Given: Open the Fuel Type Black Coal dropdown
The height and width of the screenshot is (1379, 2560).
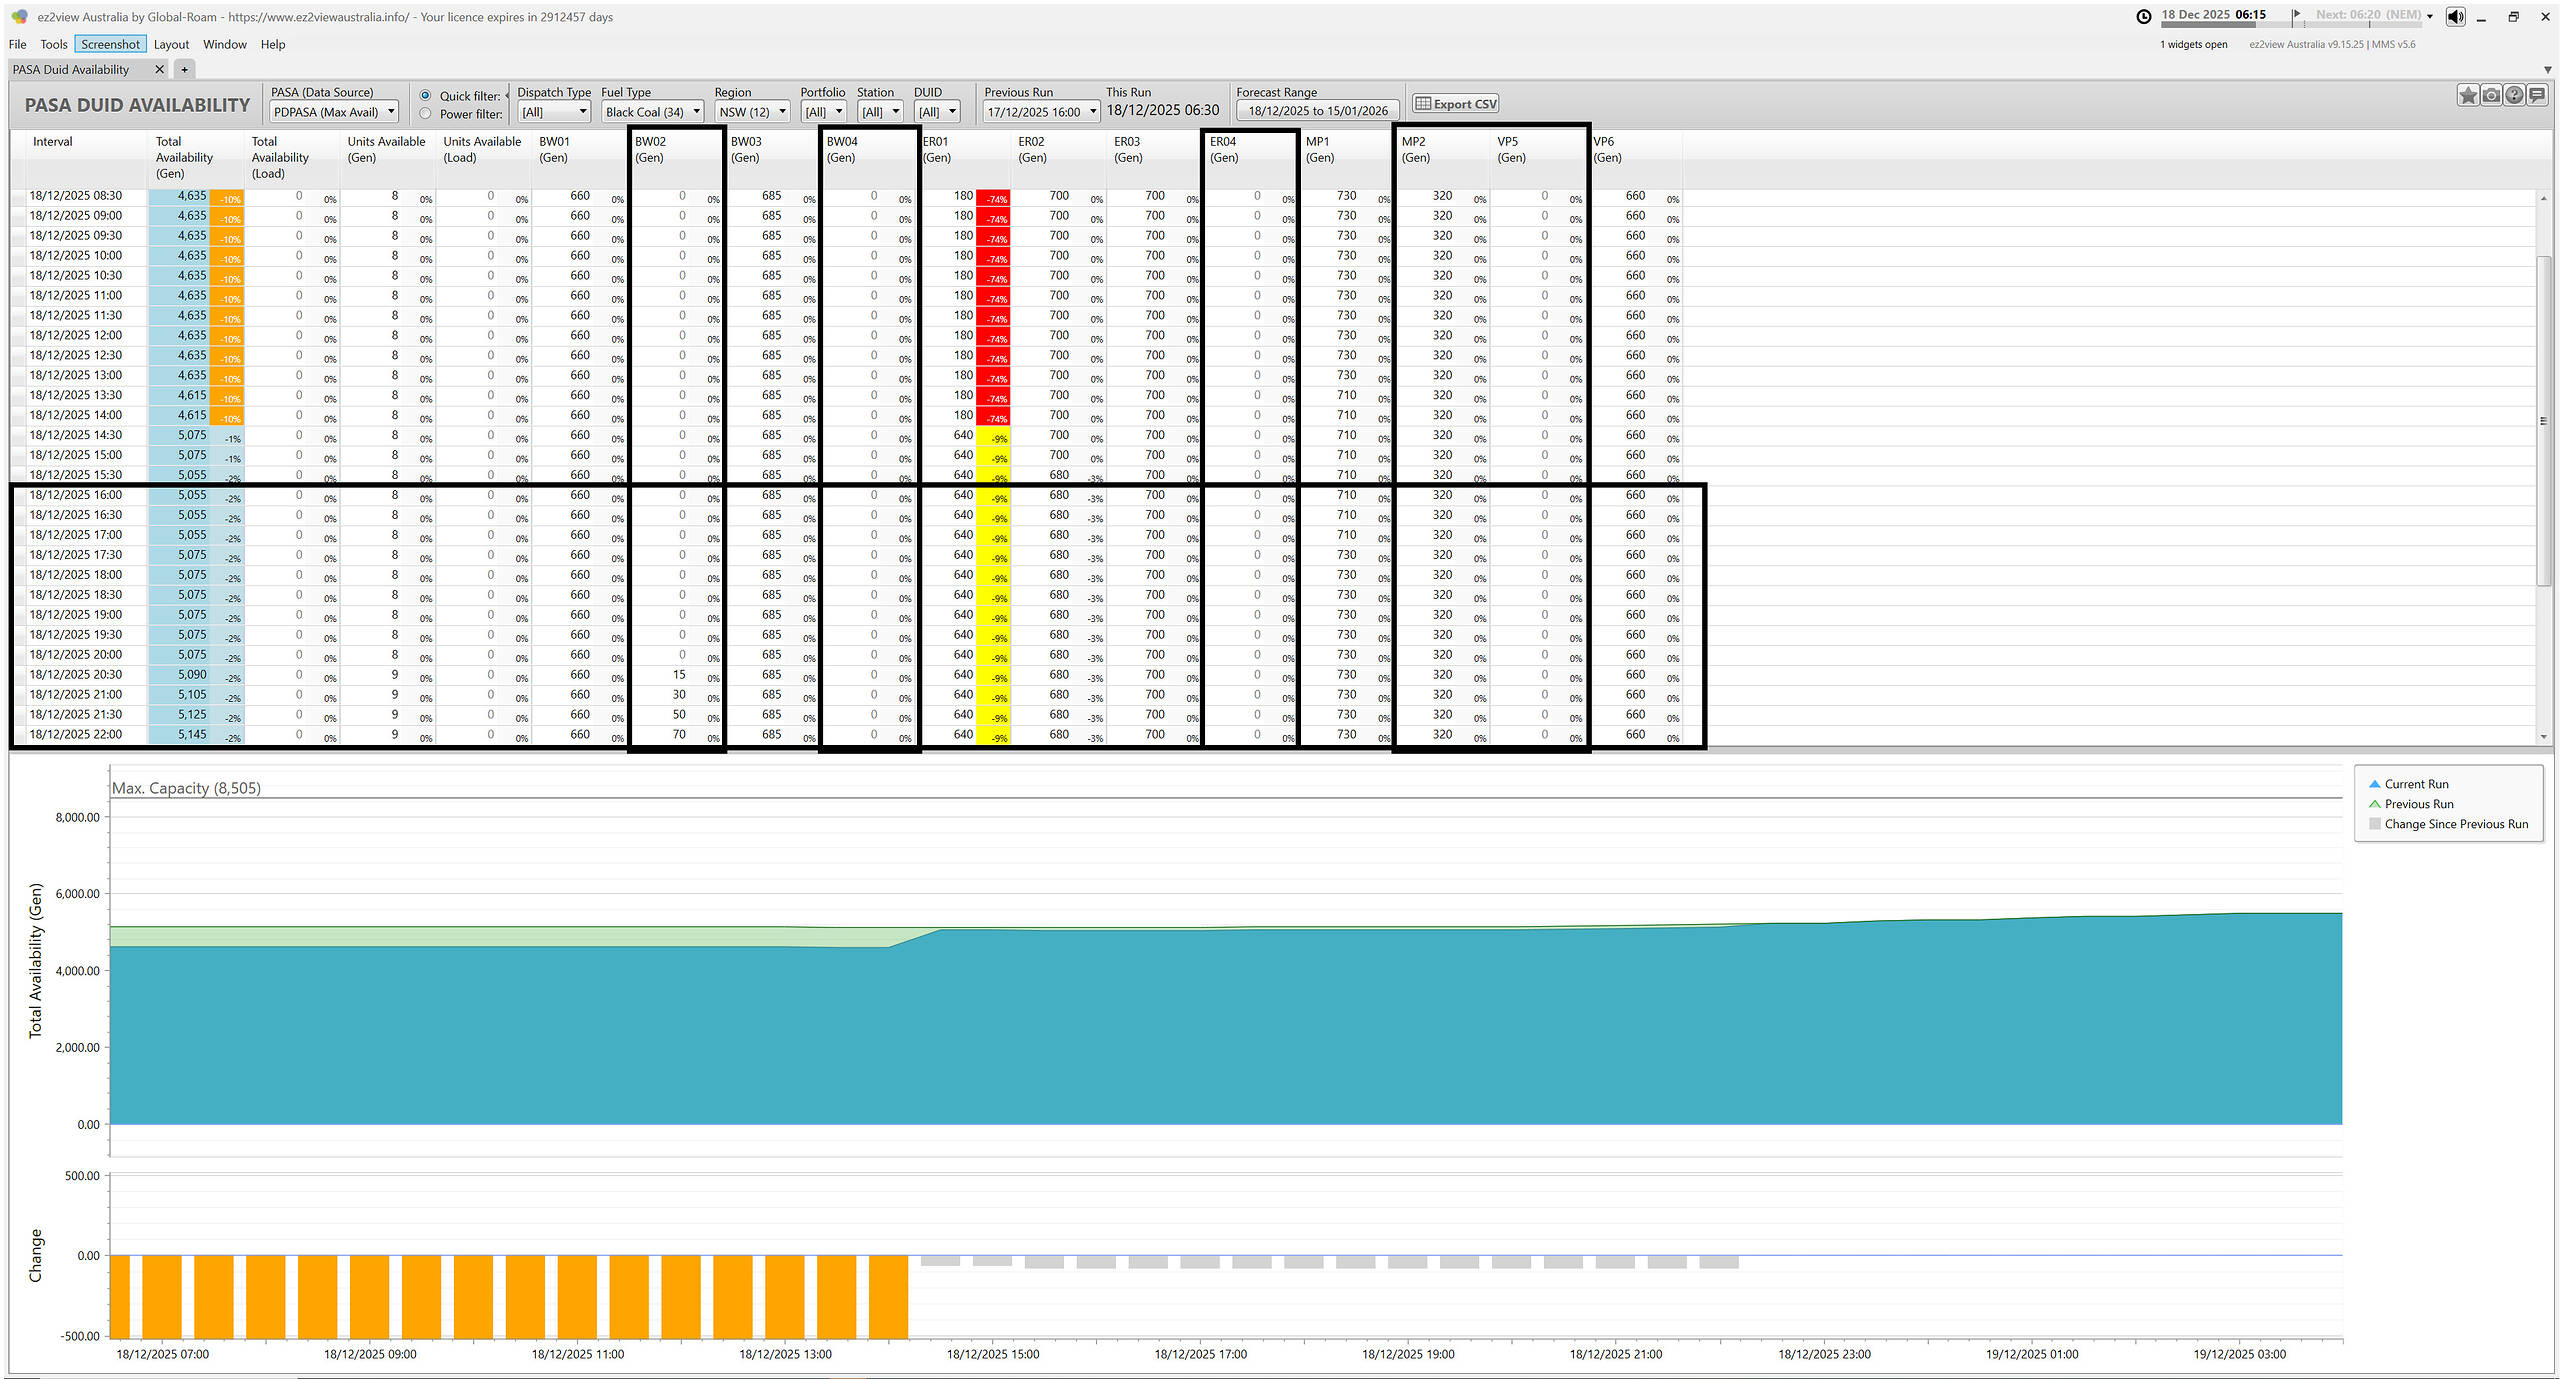Looking at the screenshot, I should [x=652, y=112].
